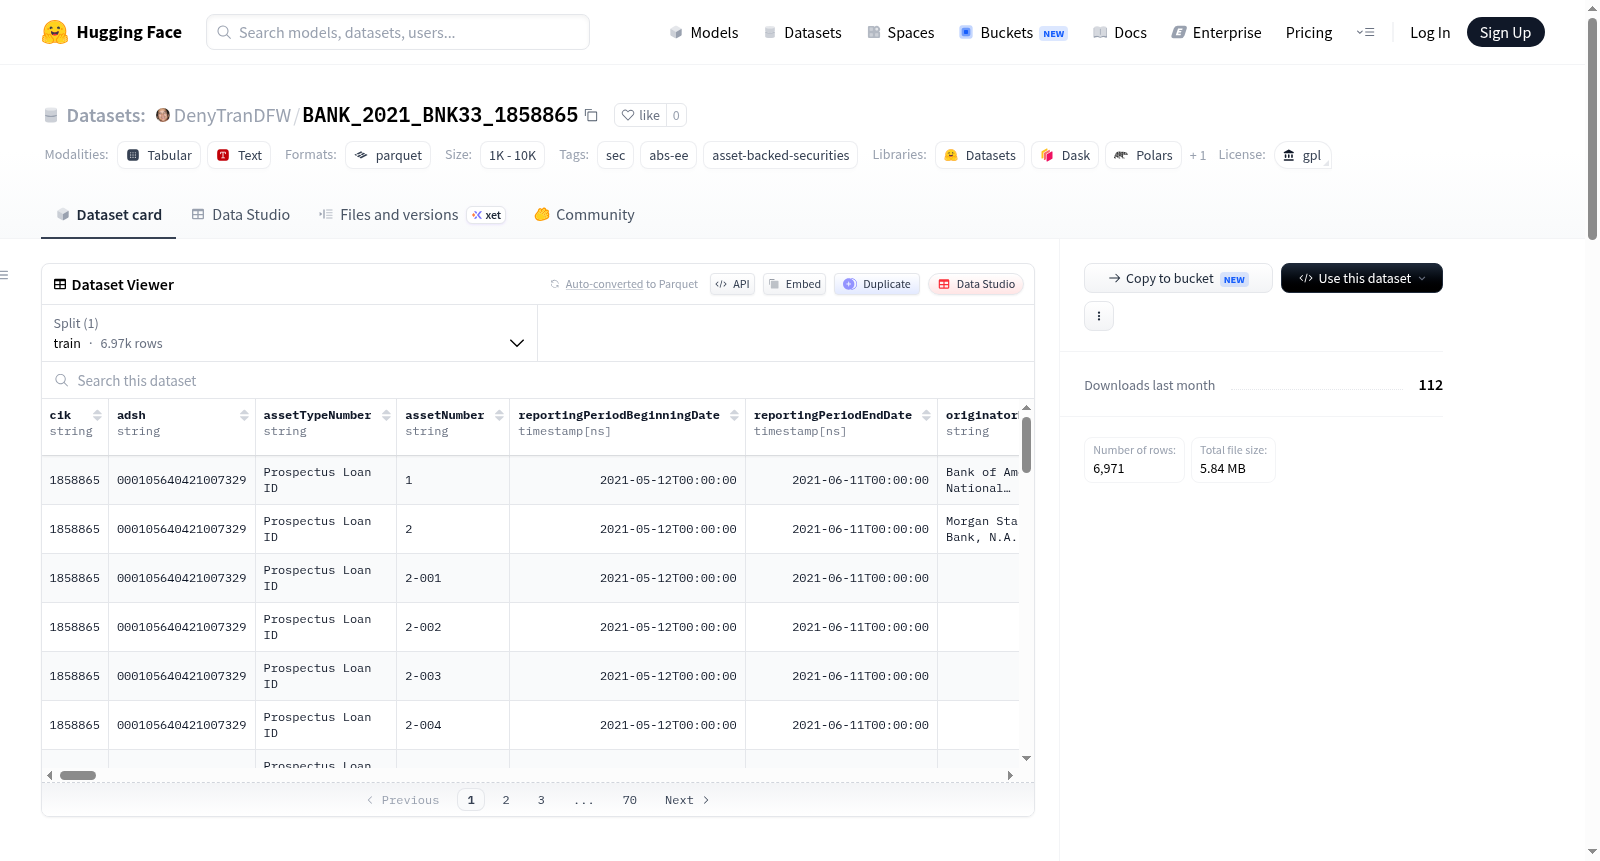
Task: Sort the reportingPeriodBeginningDate column
Action: tap(734, 415)
